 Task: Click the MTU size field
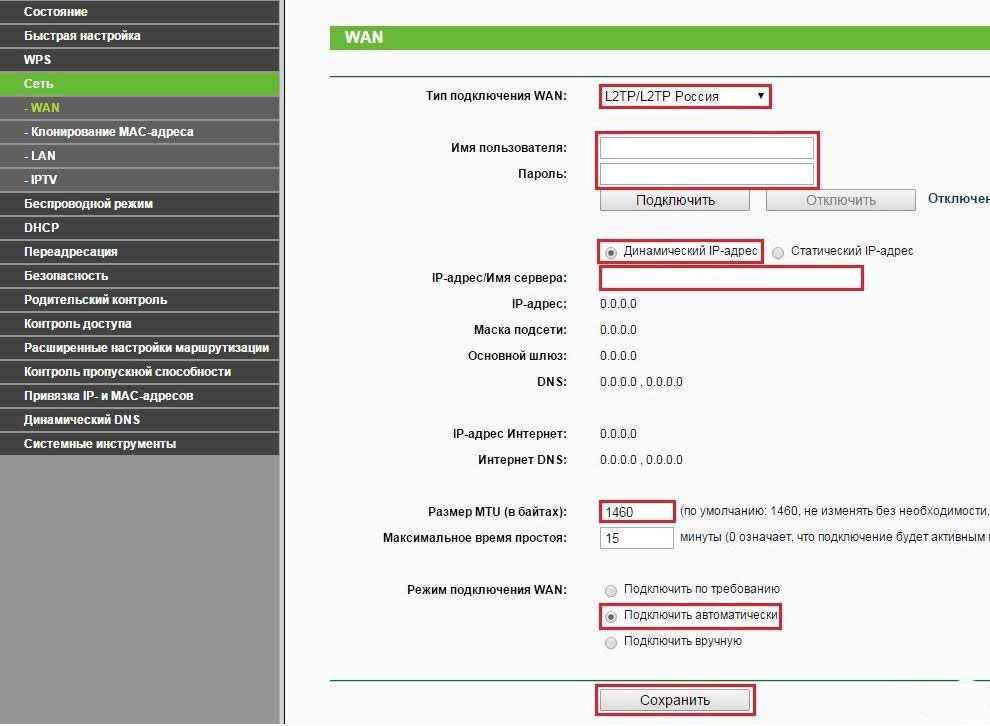coord(637,512)
